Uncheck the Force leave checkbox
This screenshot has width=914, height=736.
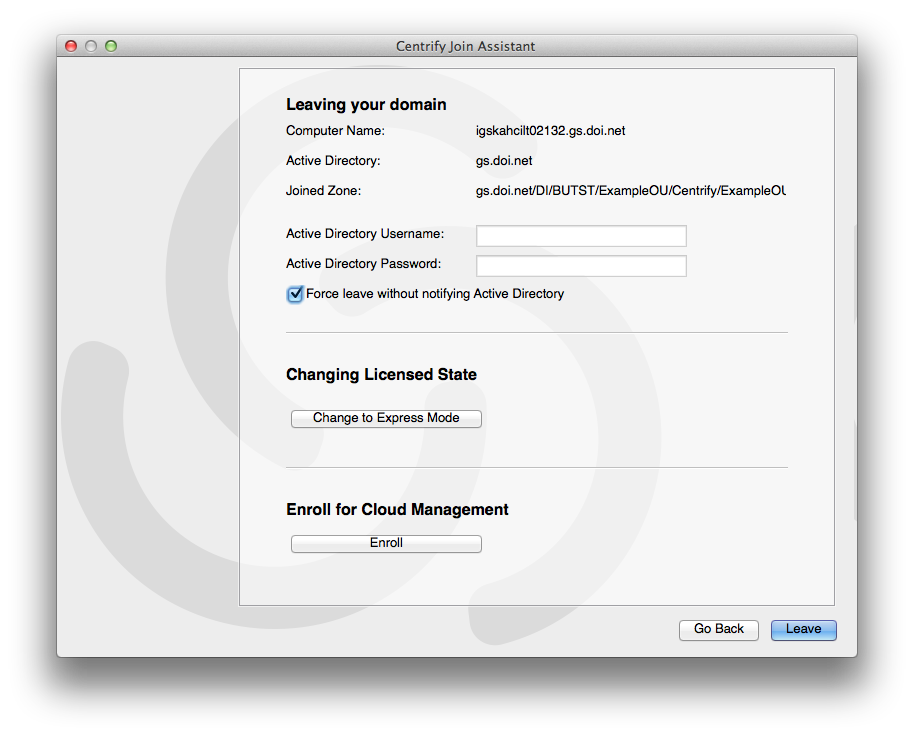tap(295, 294)
